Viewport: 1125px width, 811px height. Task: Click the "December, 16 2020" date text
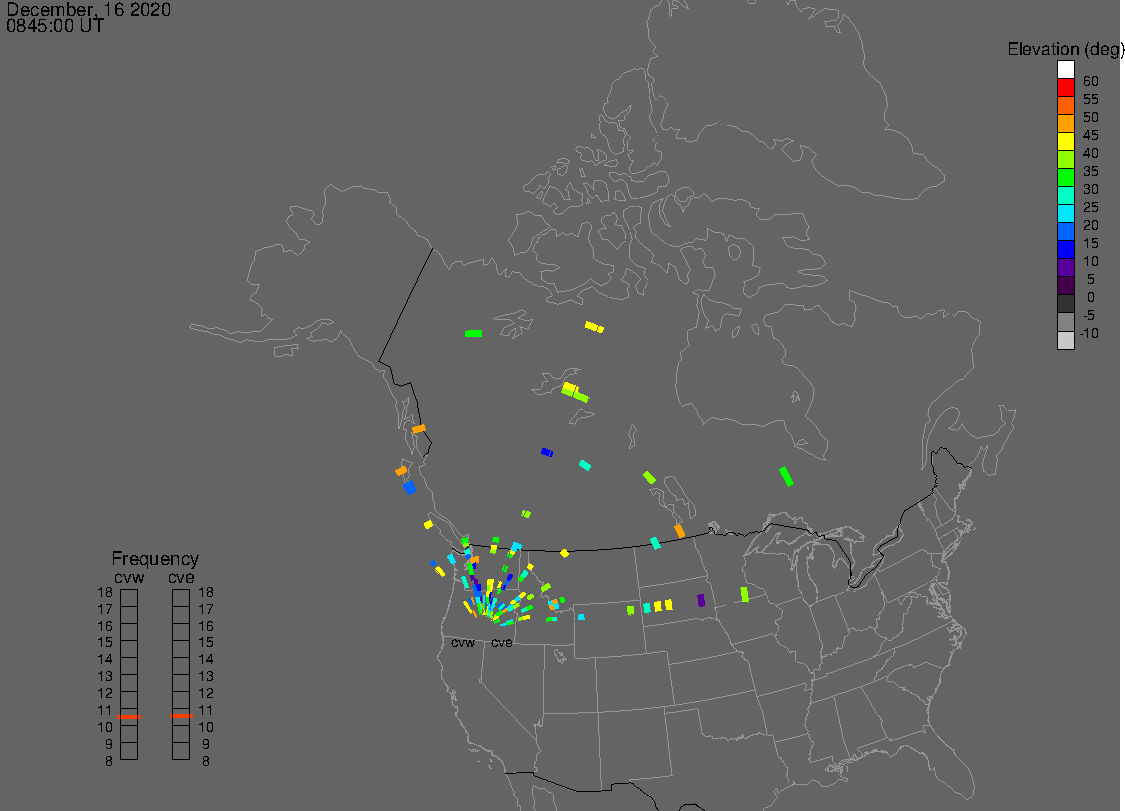[88, 9]
